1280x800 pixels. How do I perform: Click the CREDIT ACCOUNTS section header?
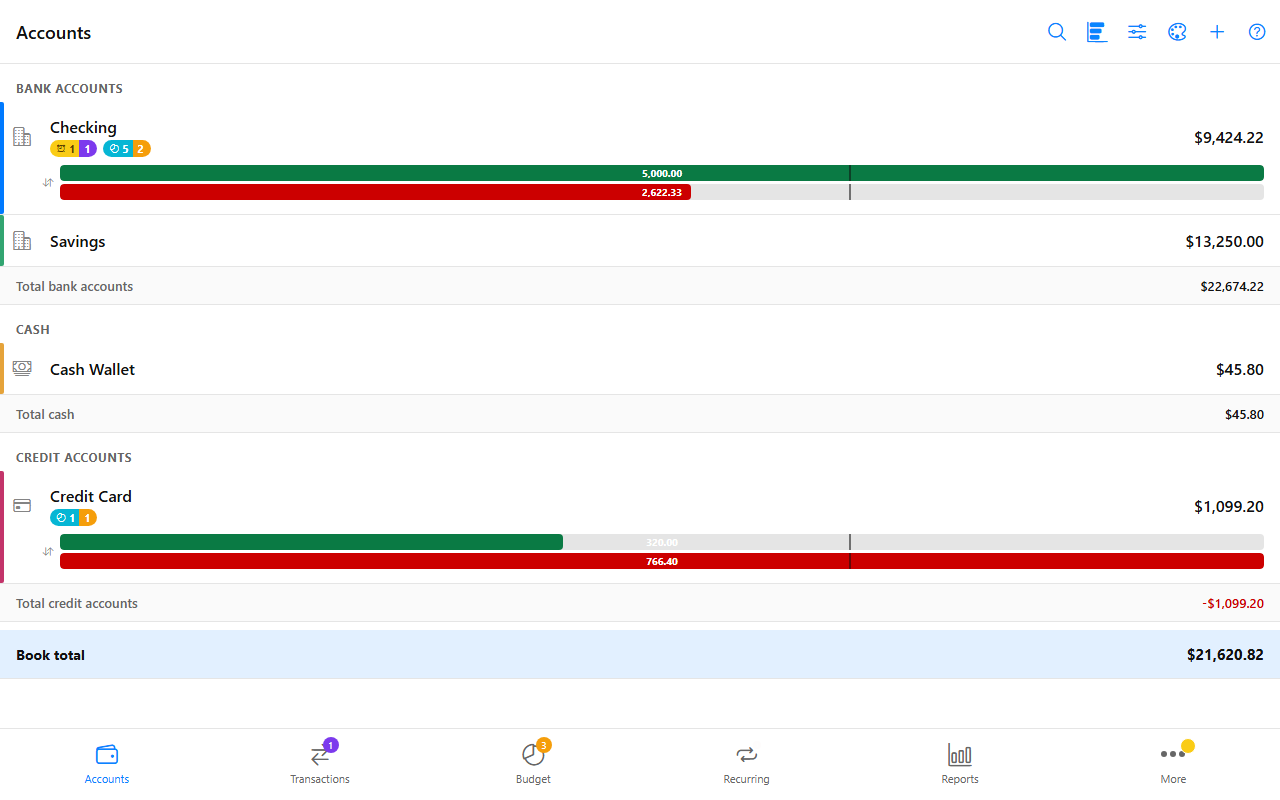point(74,457)
